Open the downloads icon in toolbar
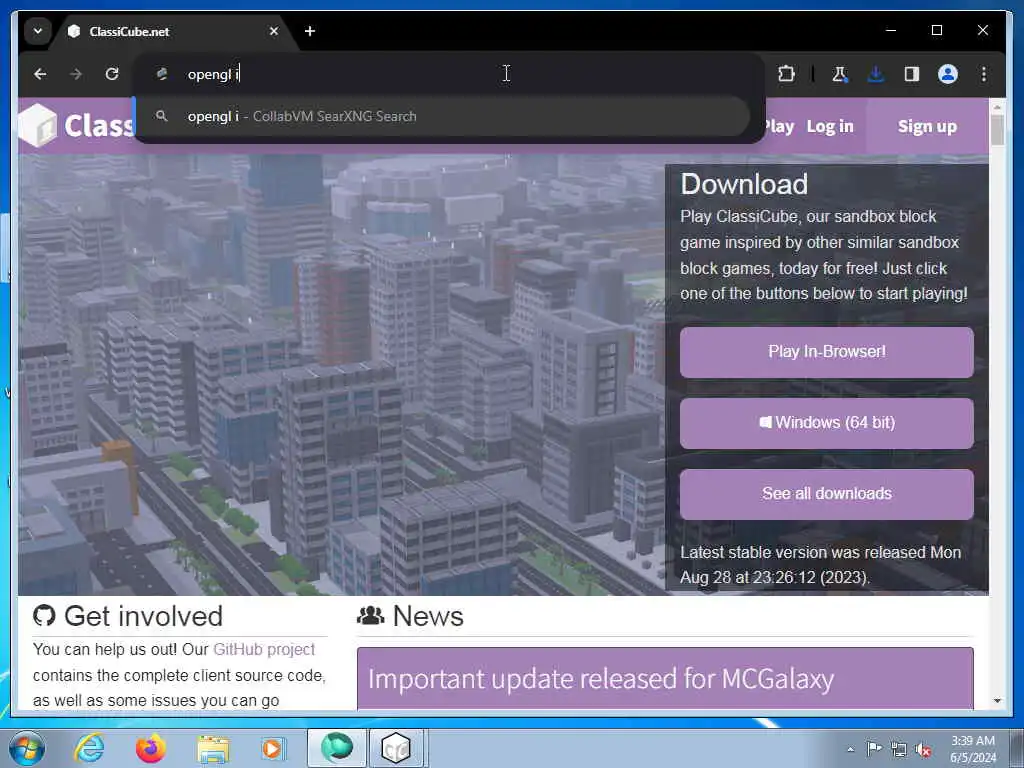The width and height of the screenshot is (1024, 768). pyautogui.click(x=876, y=74)
